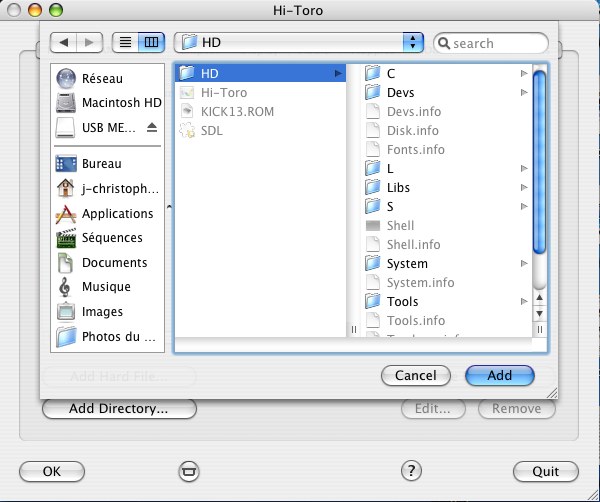Click the dialog resize corner grip
The image size is (600, 502).
coord(552,393)
